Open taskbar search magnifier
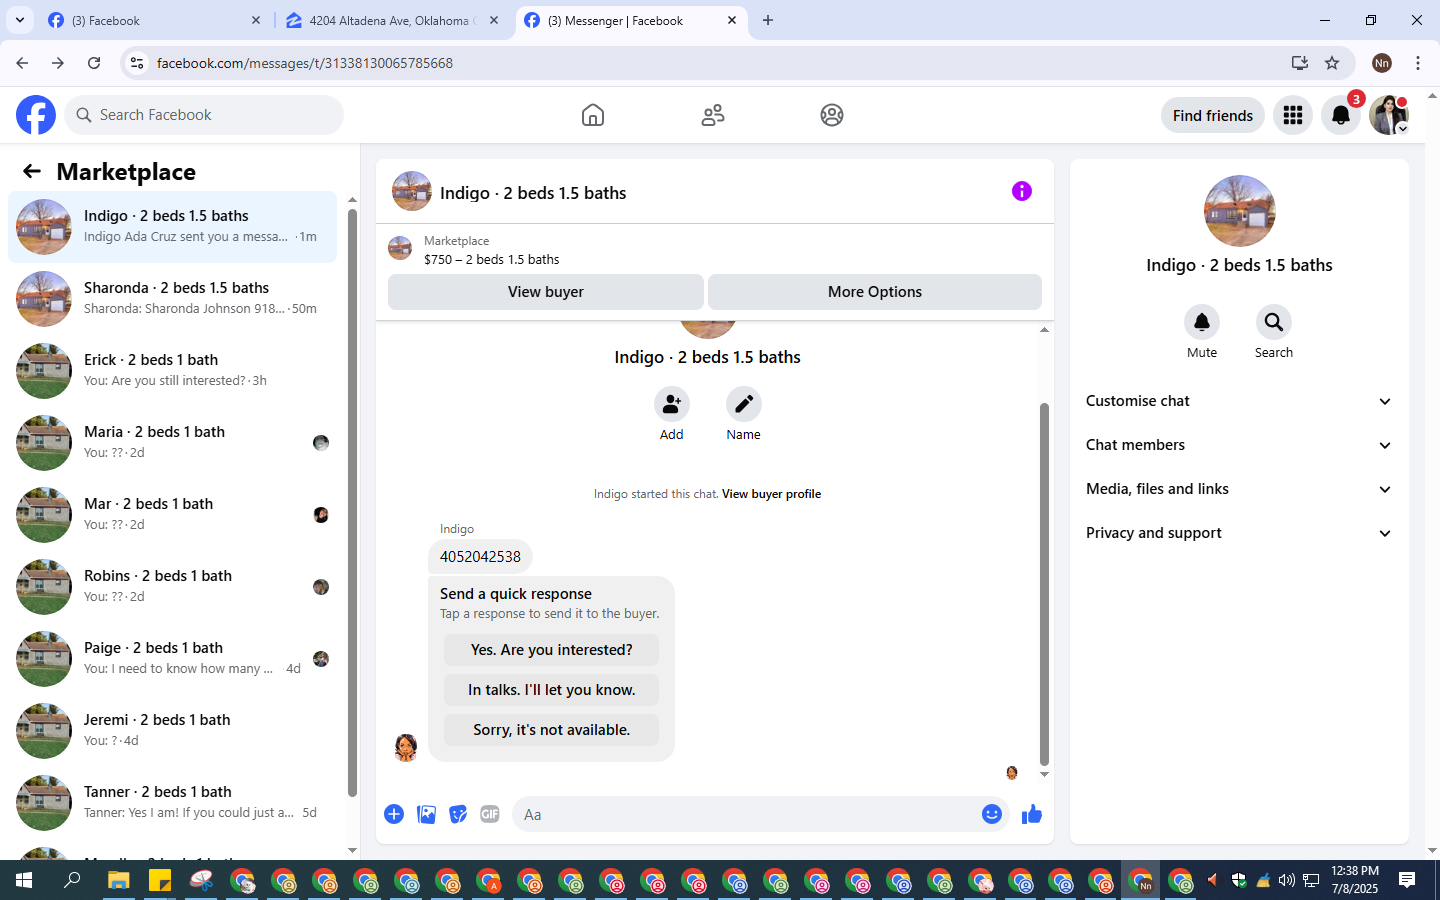The image size is (1440, 900). click(72, 881)
